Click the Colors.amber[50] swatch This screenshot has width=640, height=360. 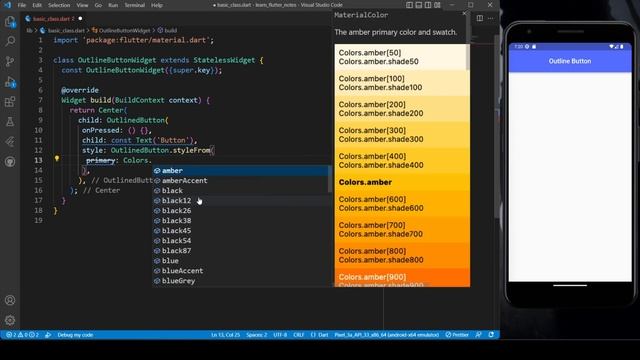[x=400, y=57]
